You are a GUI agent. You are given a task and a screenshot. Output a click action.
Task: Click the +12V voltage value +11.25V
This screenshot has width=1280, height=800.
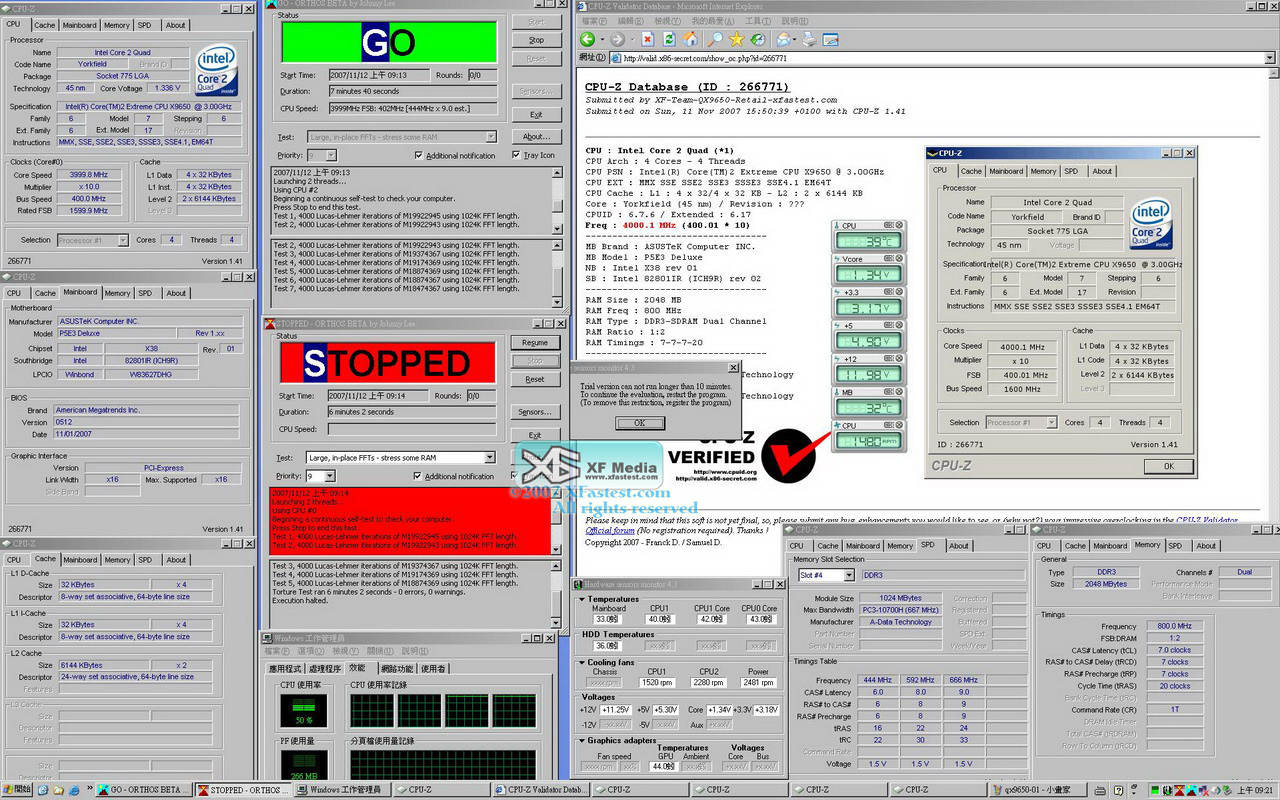(x=616, y=710)
